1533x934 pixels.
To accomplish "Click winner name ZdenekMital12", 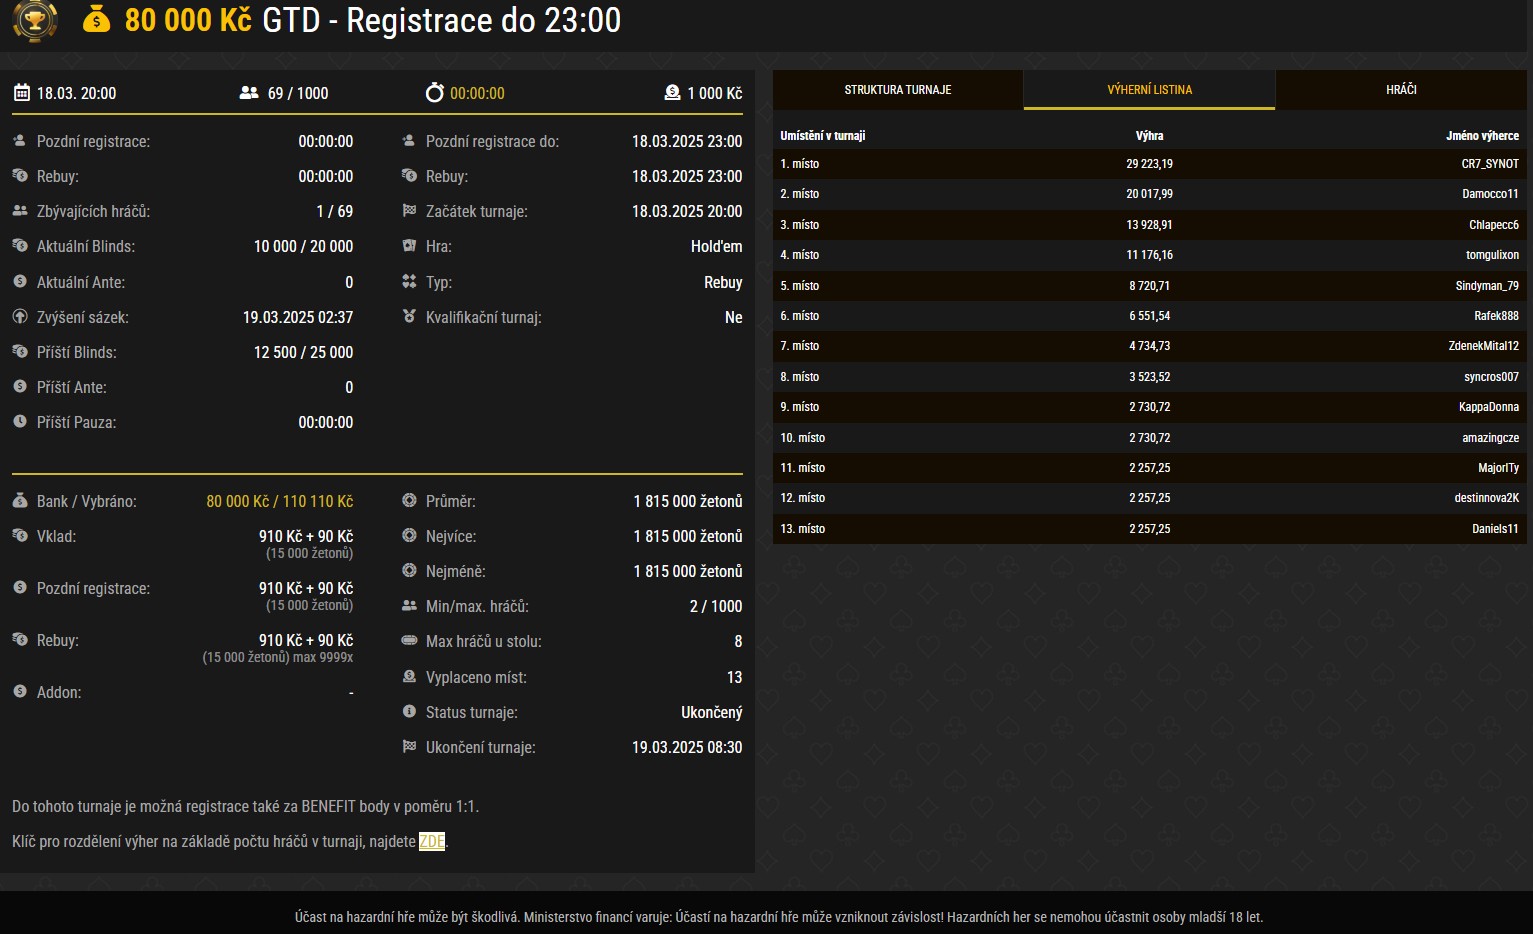I will coord(1483,346).
